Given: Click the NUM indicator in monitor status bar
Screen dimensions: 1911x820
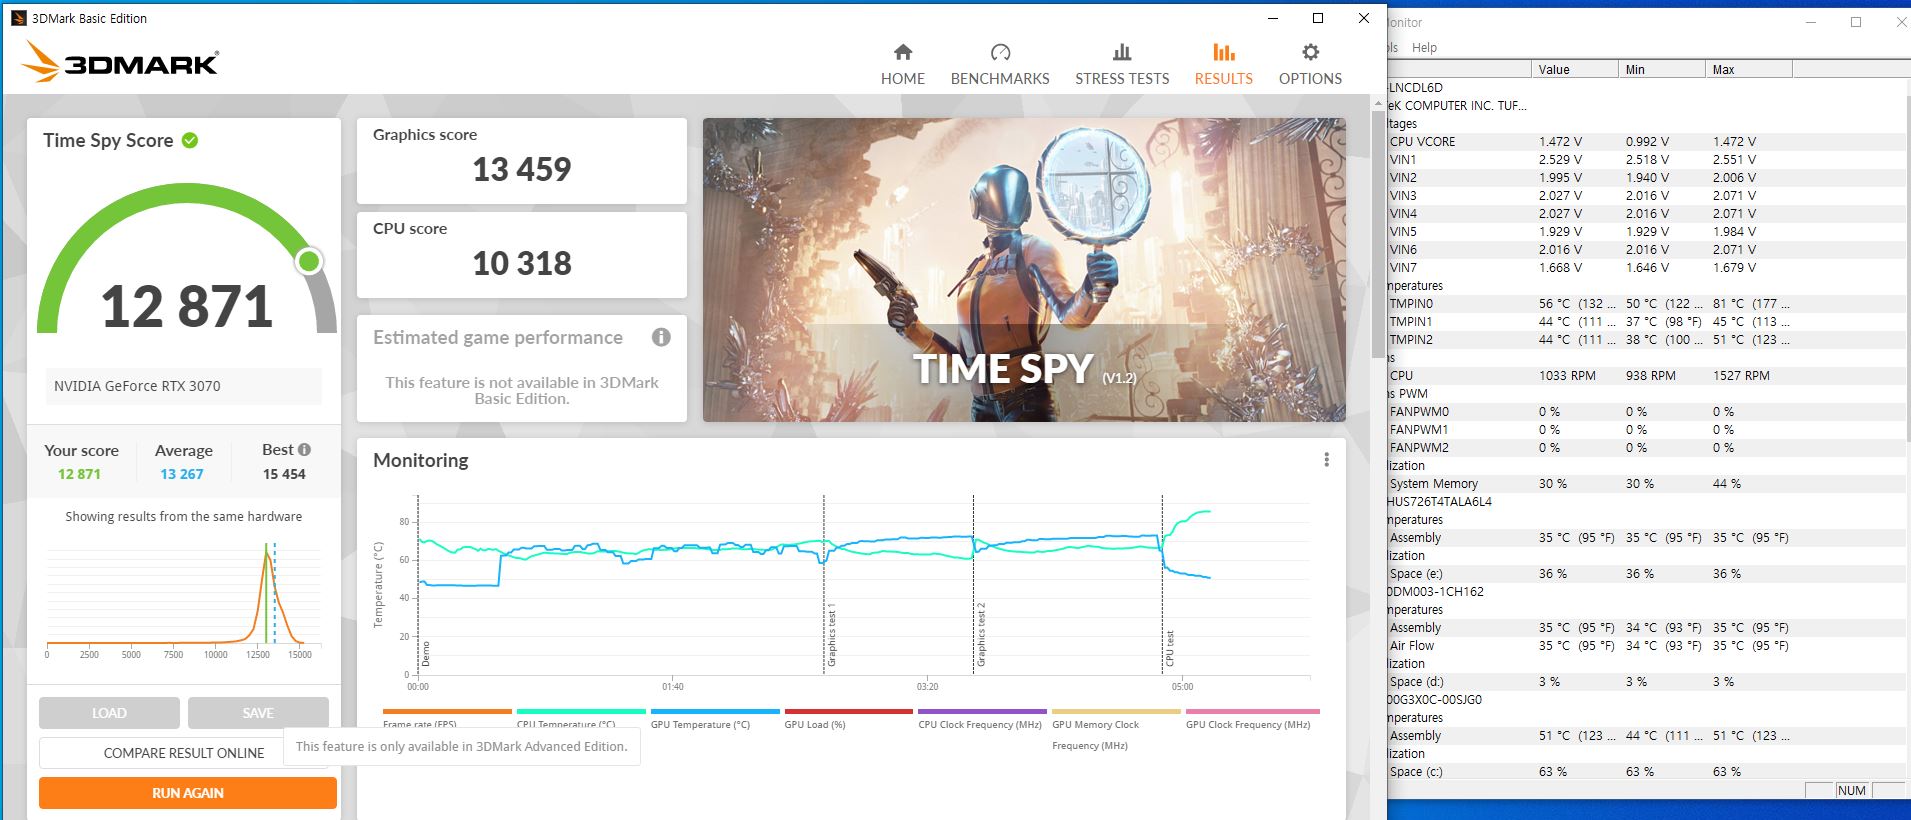Looking at the screenshot, I should coord(1852,790).
